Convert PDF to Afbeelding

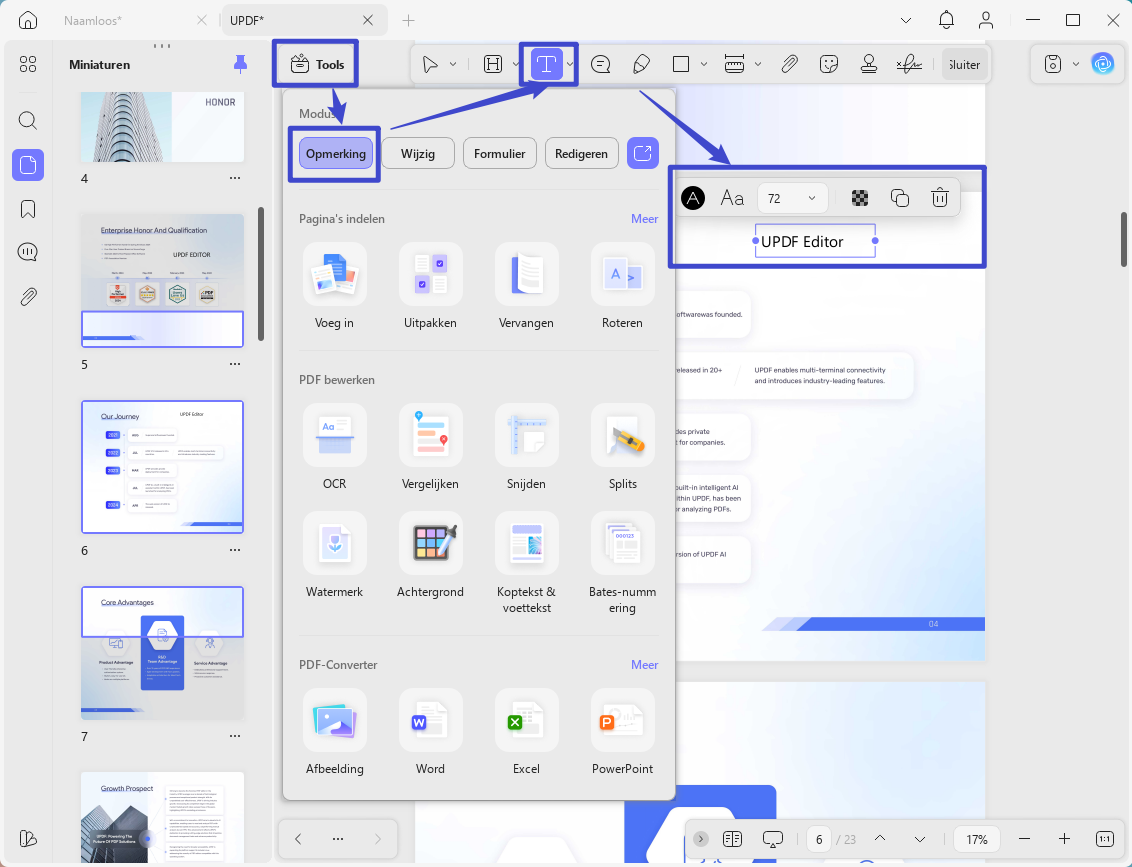(x=334, y=733)
